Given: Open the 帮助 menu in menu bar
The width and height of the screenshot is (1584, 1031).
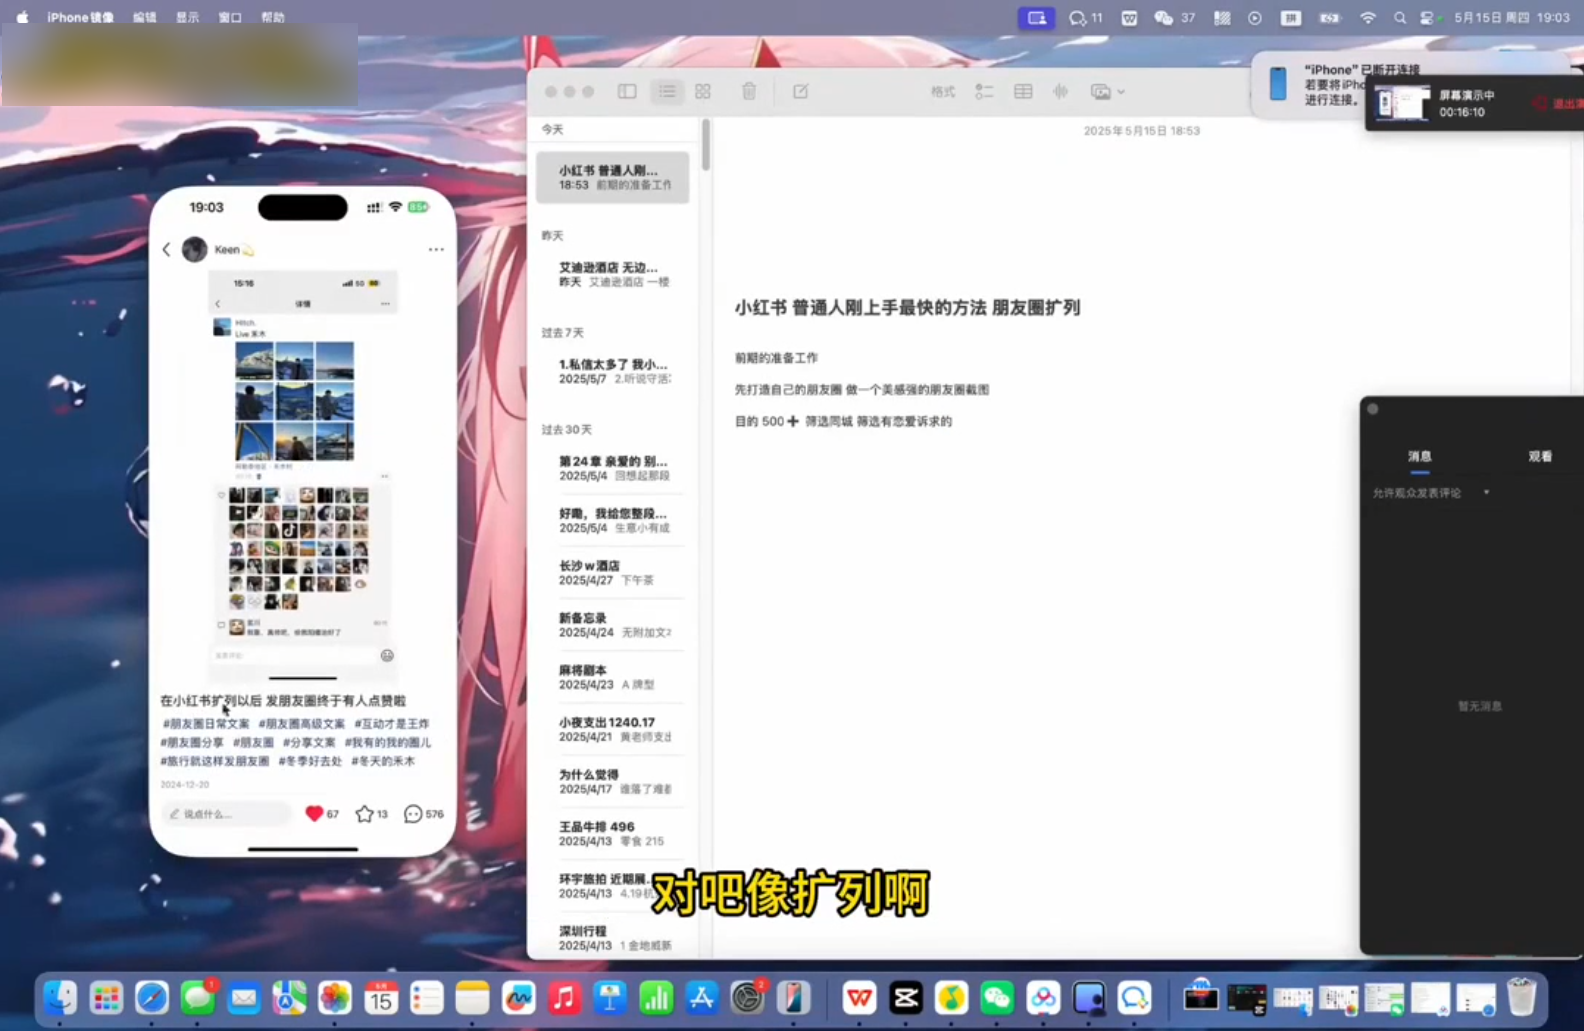Looking at the screenshot, I should pos(273,17).
